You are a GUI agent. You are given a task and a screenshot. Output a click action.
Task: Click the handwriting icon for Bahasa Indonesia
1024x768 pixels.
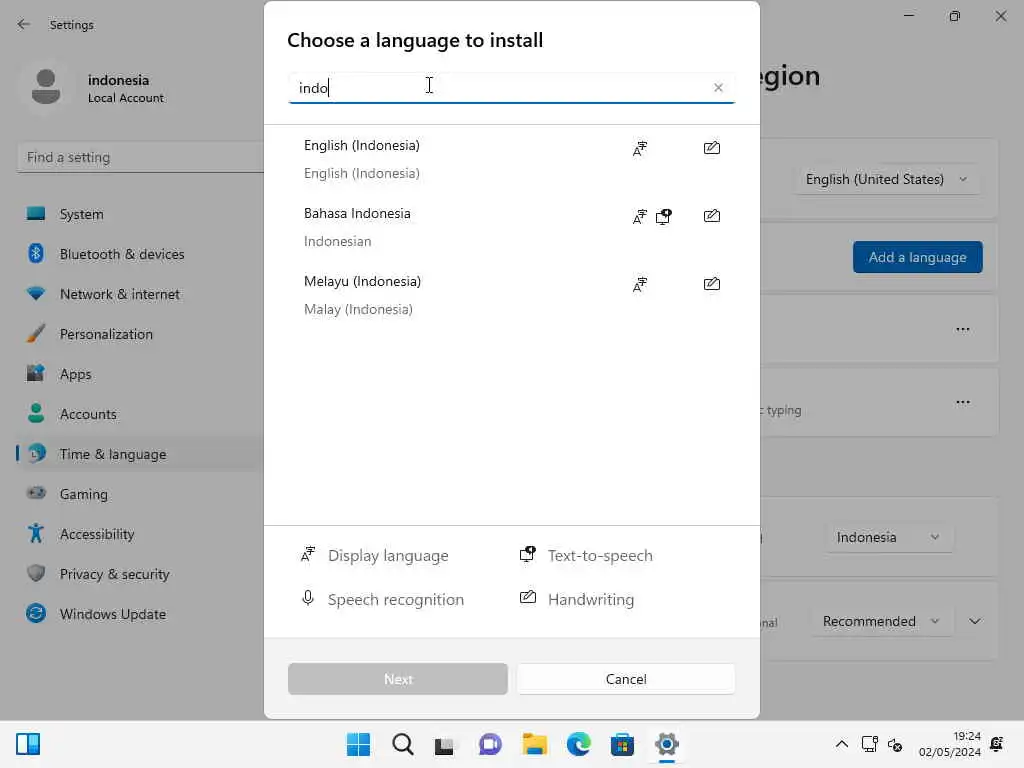[711, 216]
